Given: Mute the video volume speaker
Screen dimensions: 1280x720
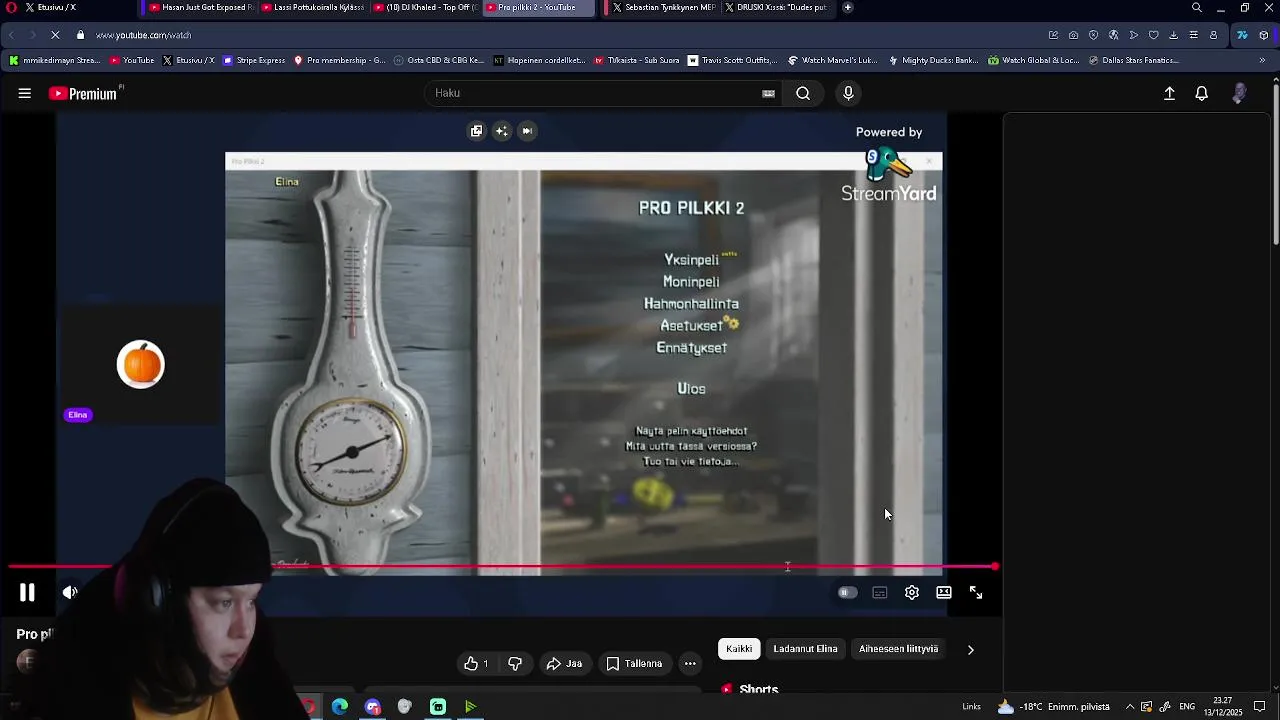Looking at the screenshot, I should pyautogui.click(x=70, y=592).
